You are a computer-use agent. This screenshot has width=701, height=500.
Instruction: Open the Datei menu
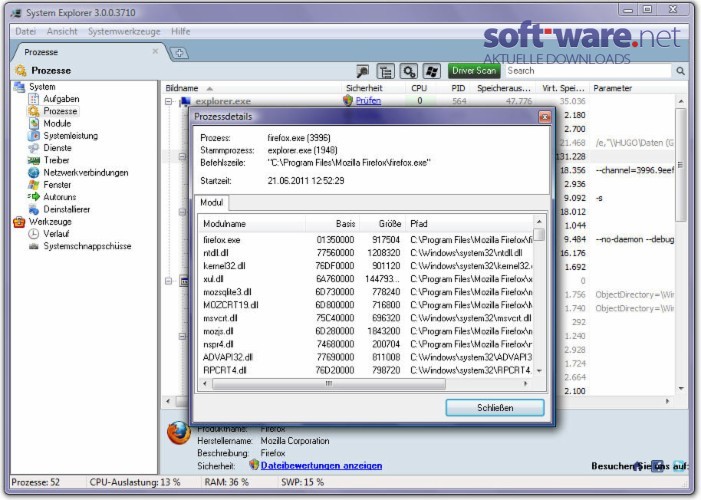[x=25, y=31]
